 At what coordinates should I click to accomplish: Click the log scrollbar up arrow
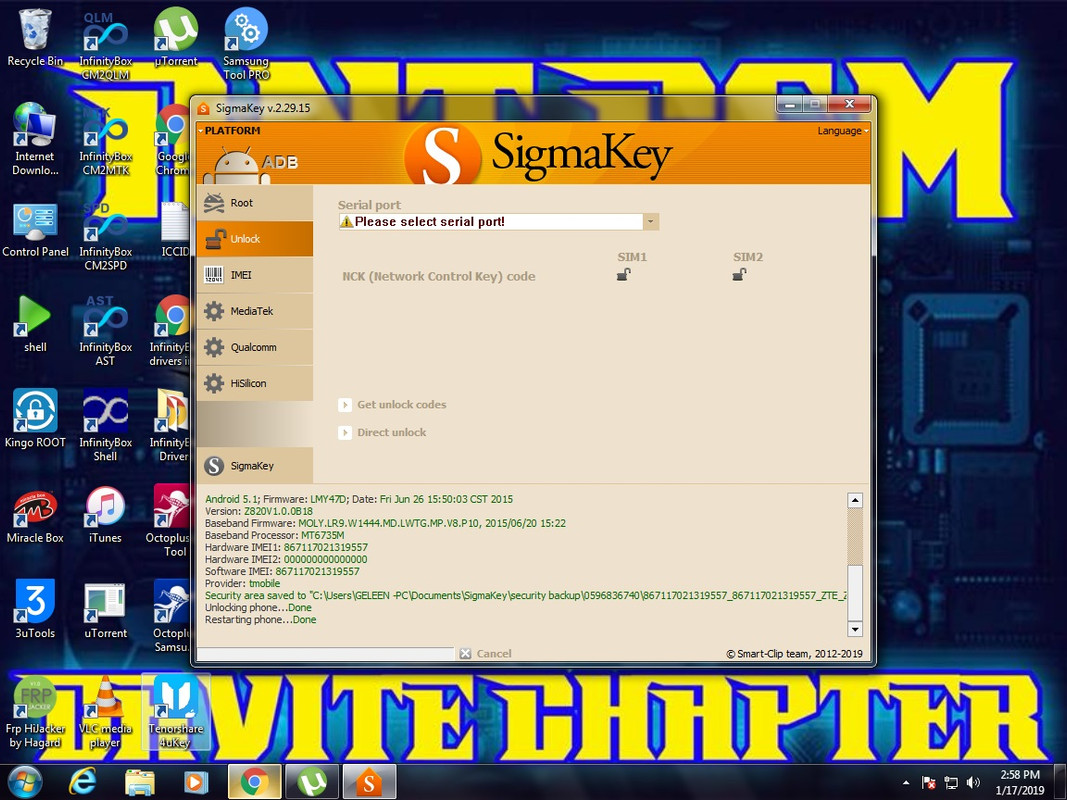click(855, 501)
